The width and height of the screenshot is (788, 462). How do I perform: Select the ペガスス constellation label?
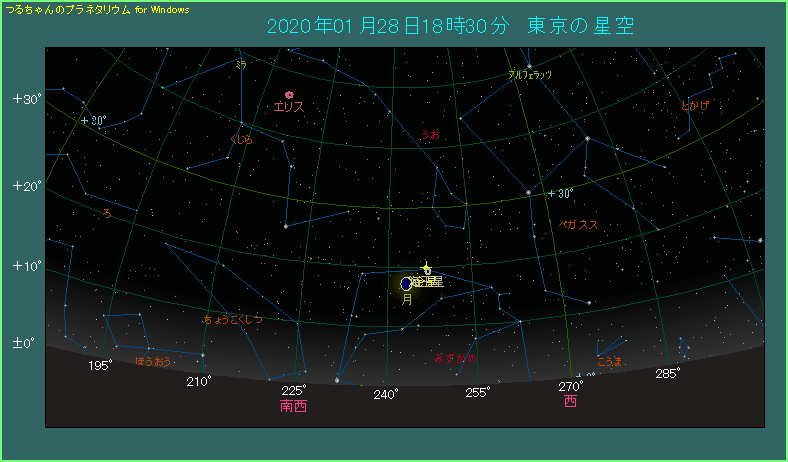point(578,225)
